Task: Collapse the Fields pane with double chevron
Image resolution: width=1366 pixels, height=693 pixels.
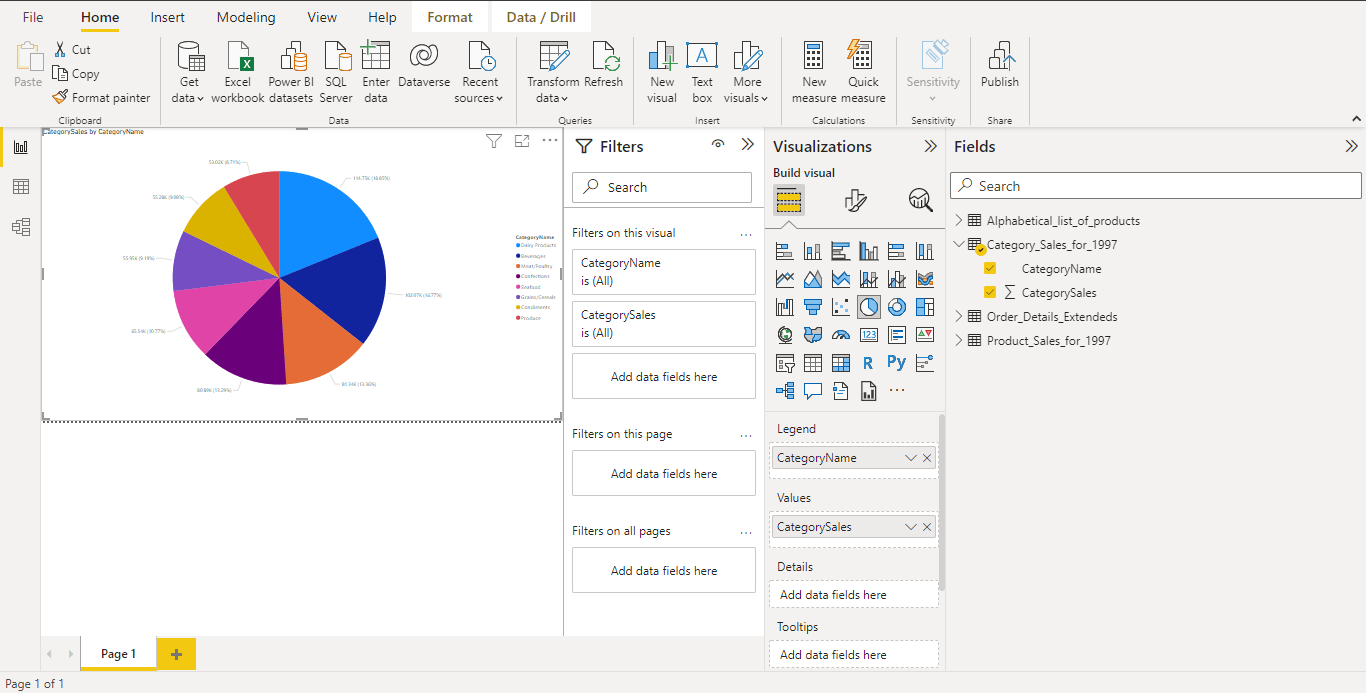Action: click(x=1352, y=146)
